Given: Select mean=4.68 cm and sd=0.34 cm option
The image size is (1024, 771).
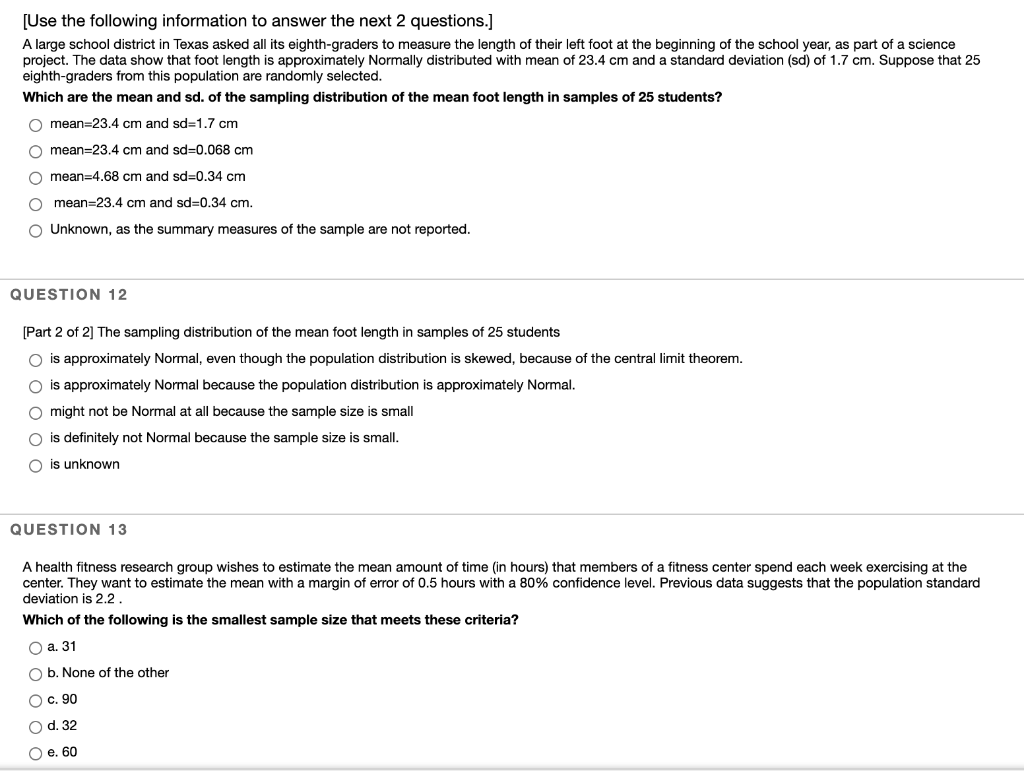Looking at the screenshot, I should tap(36, 176).
